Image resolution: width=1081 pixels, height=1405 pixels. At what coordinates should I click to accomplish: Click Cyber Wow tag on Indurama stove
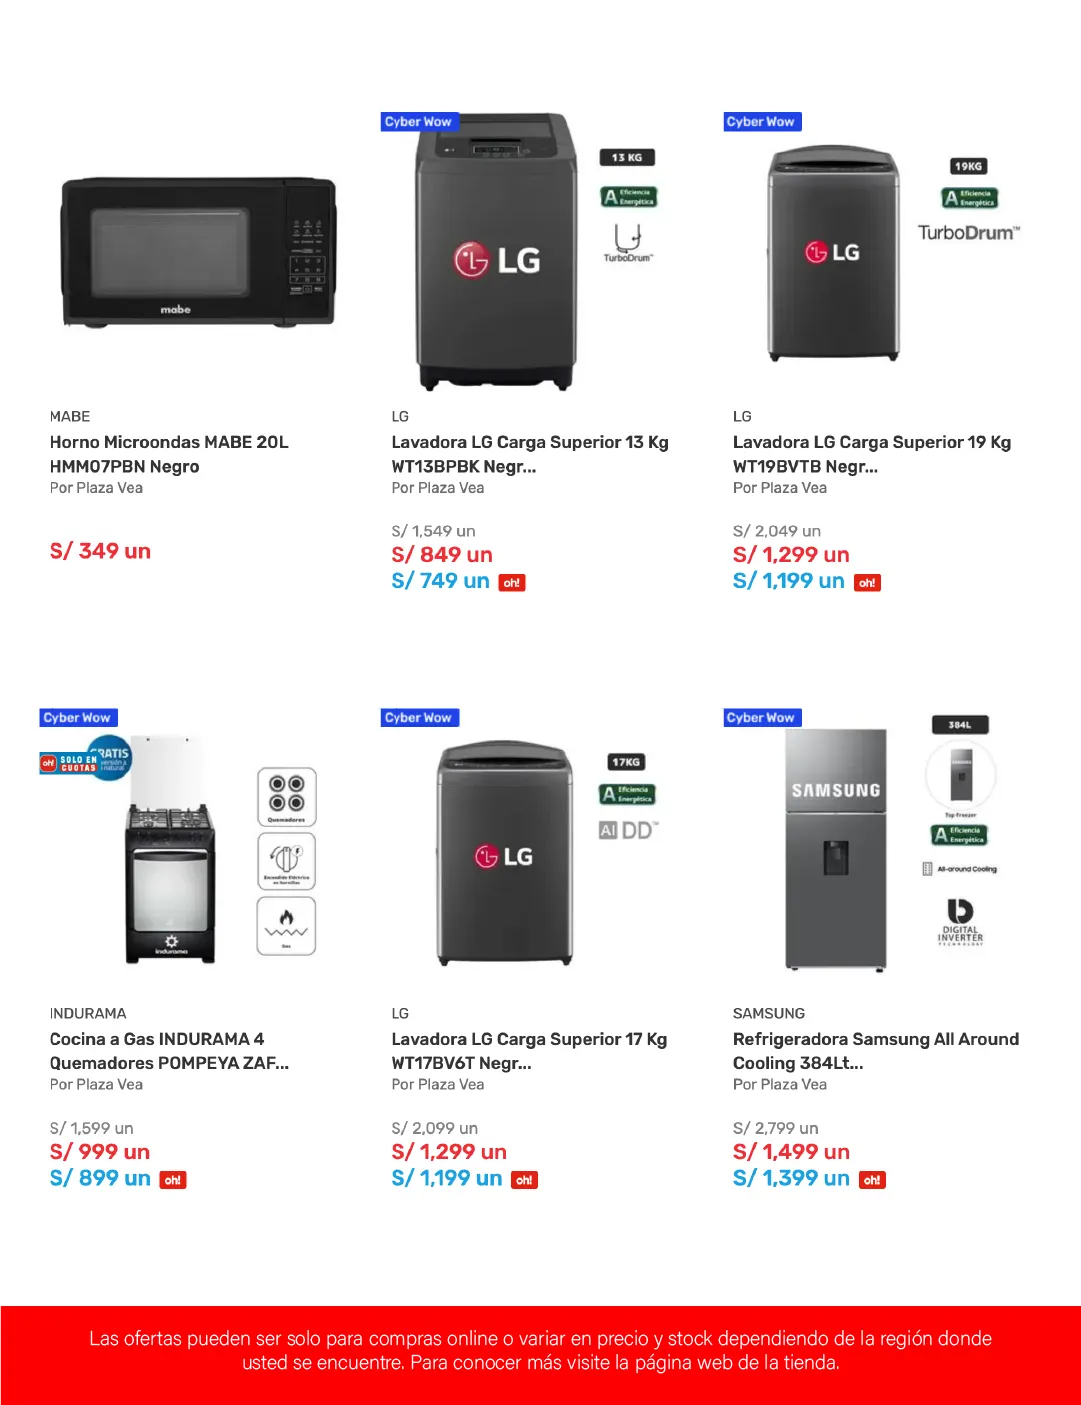pos(78,718)
